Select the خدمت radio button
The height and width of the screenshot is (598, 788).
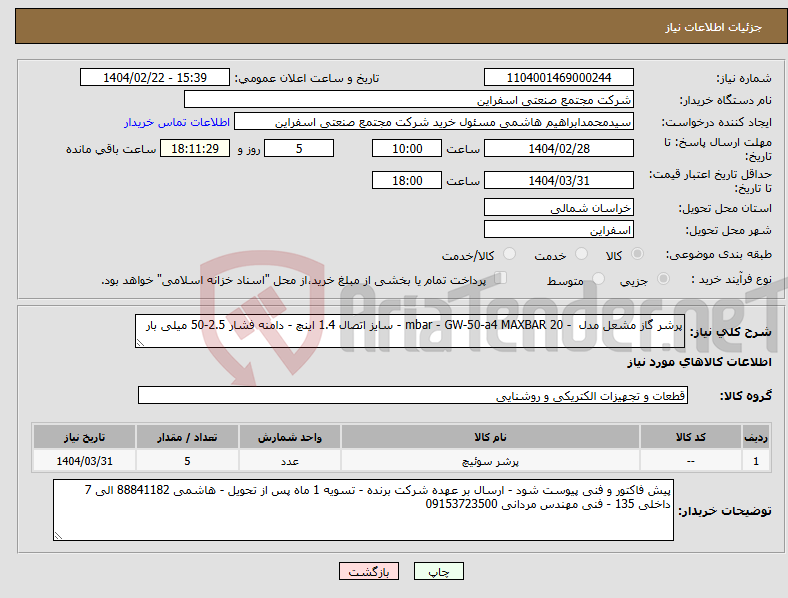[581, 254]
